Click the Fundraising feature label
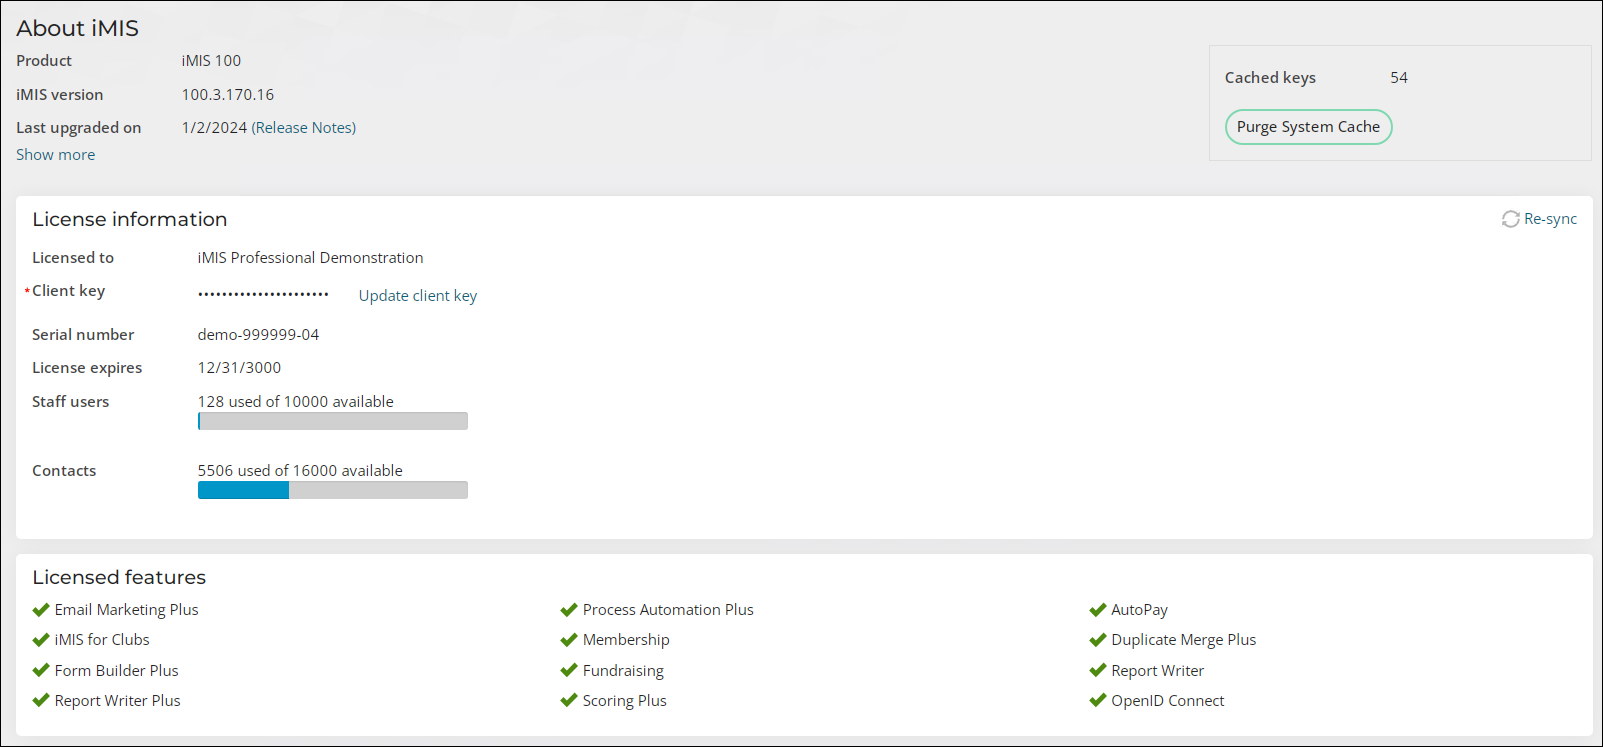 click(x=623, y=671)
